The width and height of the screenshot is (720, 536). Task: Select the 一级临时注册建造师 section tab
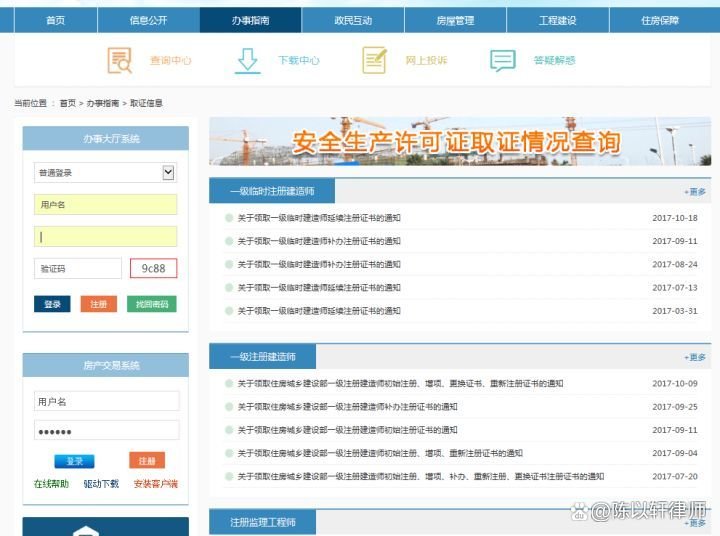(272, 191)
